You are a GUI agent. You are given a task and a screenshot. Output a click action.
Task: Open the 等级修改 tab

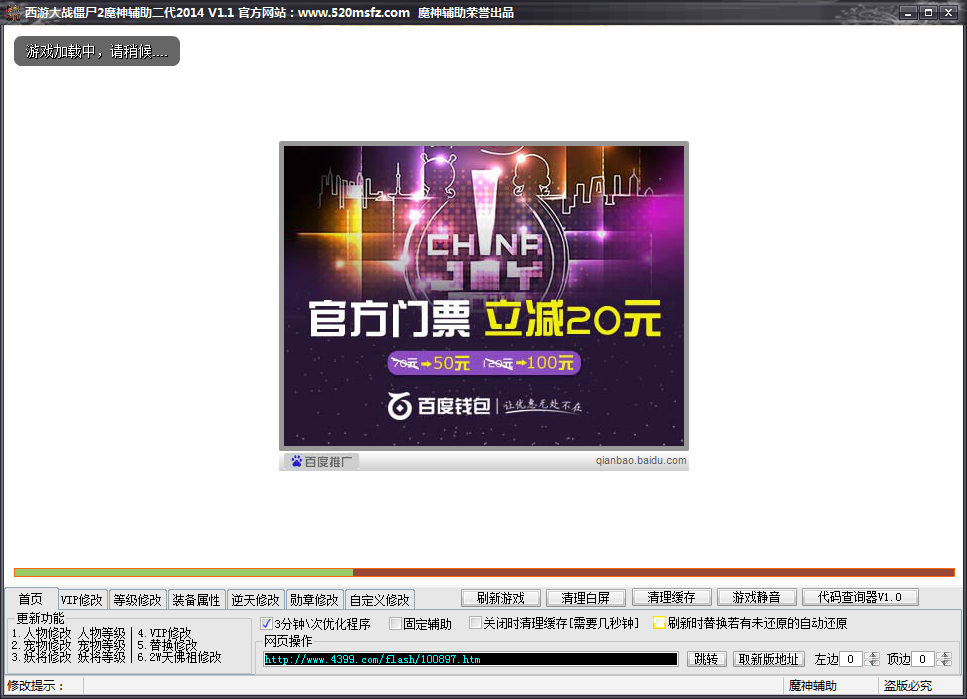(137, 600)
